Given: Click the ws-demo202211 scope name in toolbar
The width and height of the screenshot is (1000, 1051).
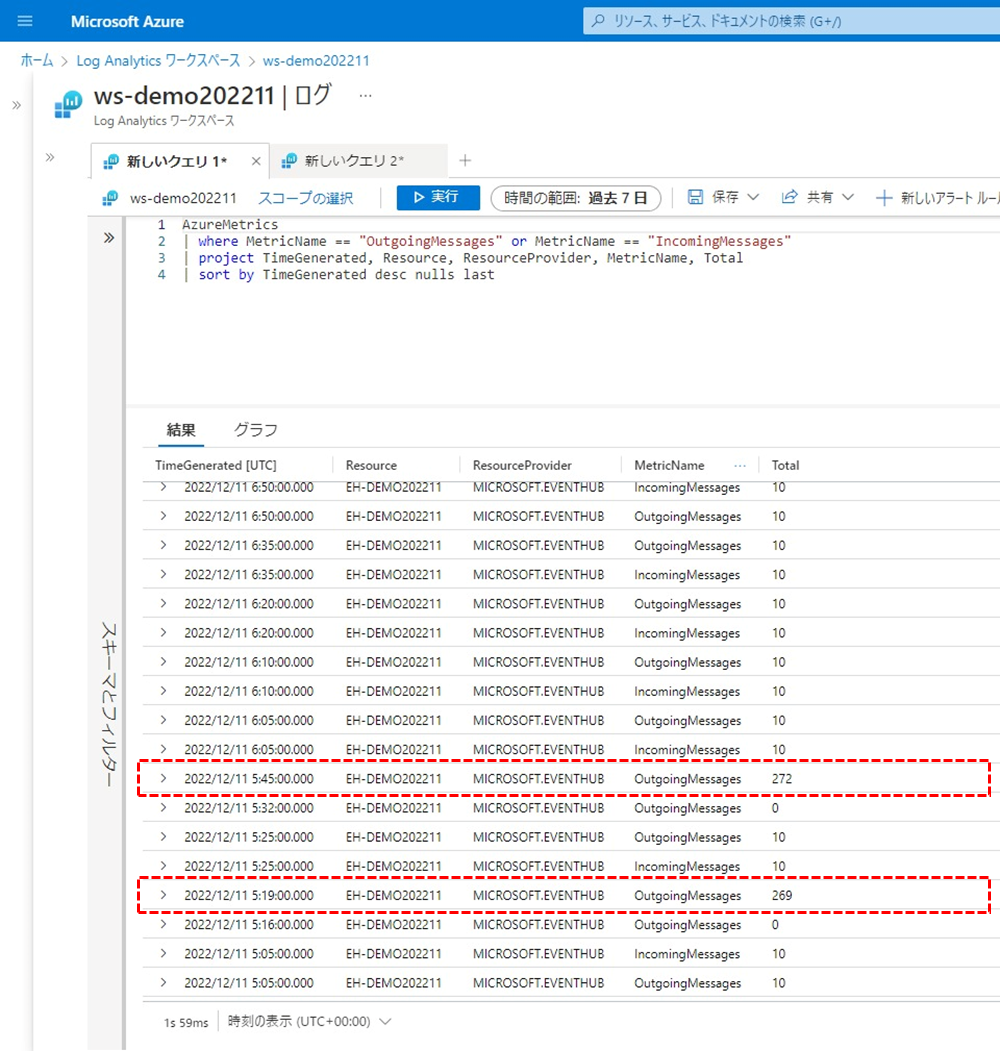Looking at the screenshot, I should point(183,198).
